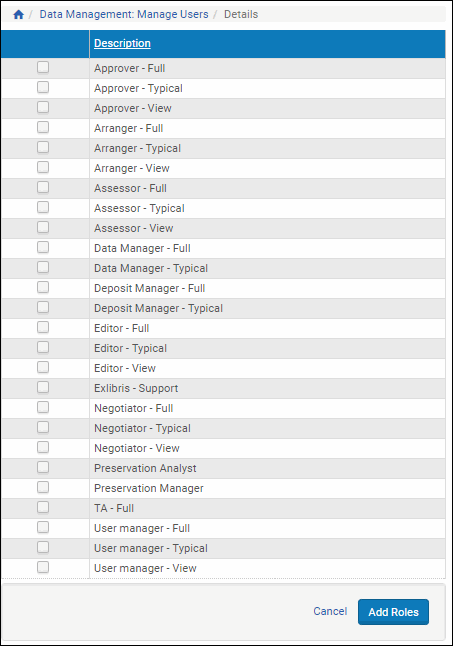Image resolution: width=453 pixels, height=646 pixels.
Task: Tick the TA - Full checkbox
Action: pyautogui.click(x=43, y=507)
